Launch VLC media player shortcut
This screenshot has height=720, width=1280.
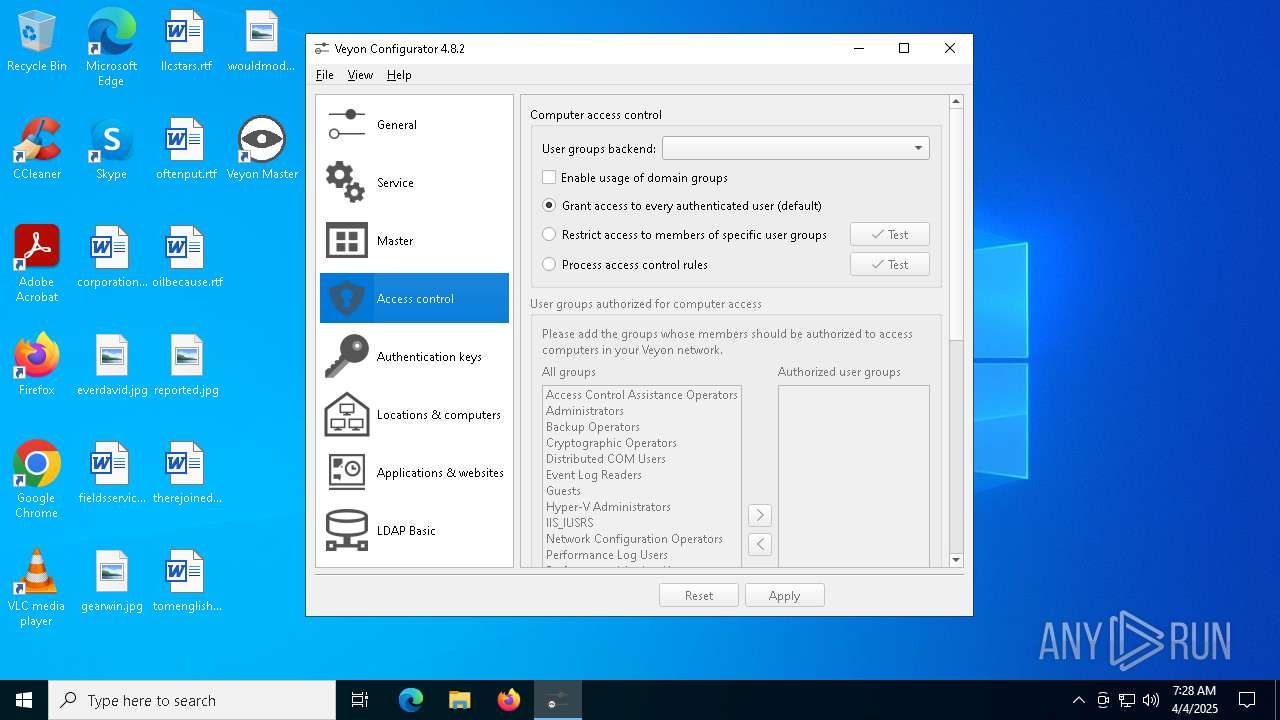pos(37,588)
